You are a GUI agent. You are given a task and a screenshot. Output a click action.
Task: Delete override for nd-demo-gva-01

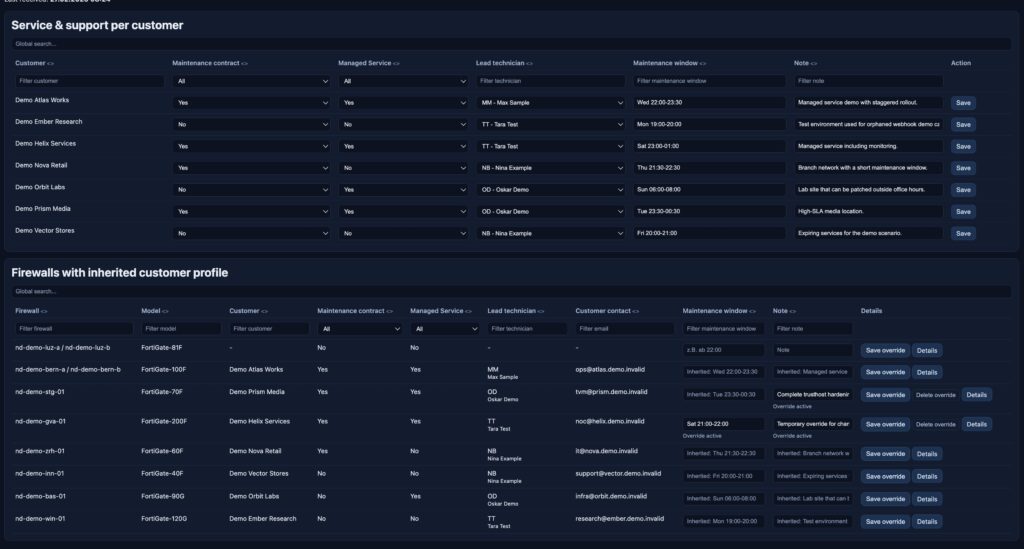[x=936, y=424]
